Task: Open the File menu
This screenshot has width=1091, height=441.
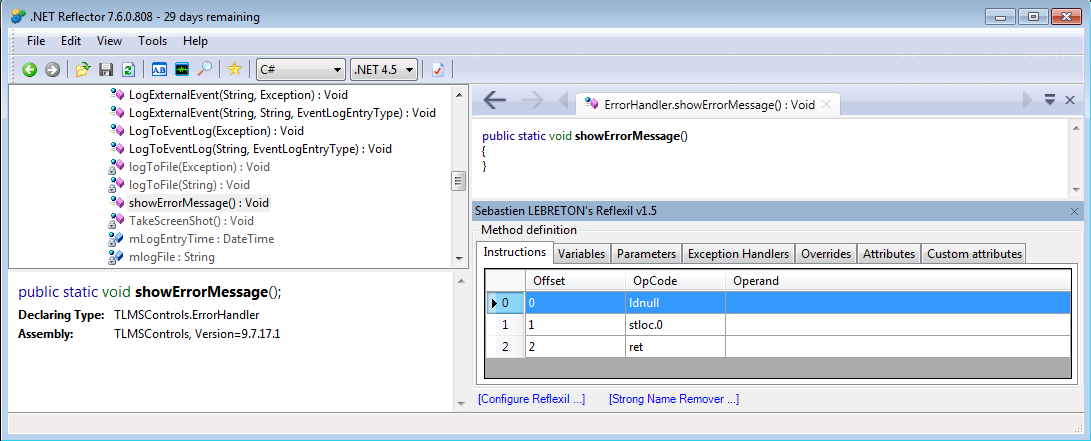Action: [x=36, y=41]
